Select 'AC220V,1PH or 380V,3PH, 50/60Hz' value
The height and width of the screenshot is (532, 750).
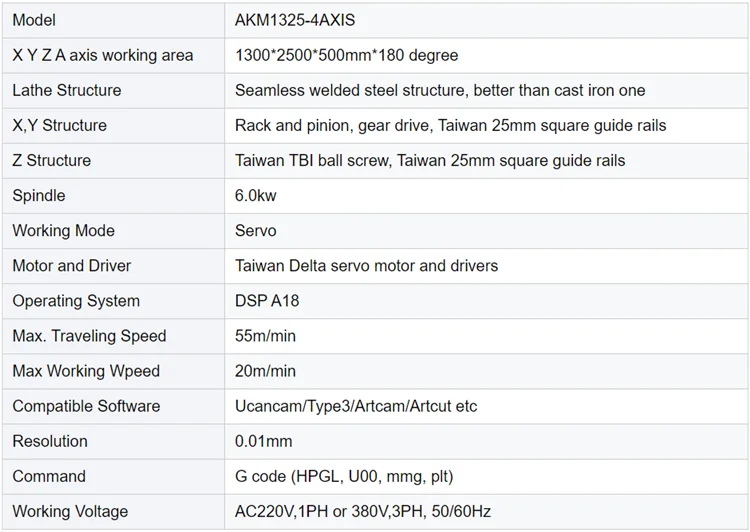(x=363, y=511)
